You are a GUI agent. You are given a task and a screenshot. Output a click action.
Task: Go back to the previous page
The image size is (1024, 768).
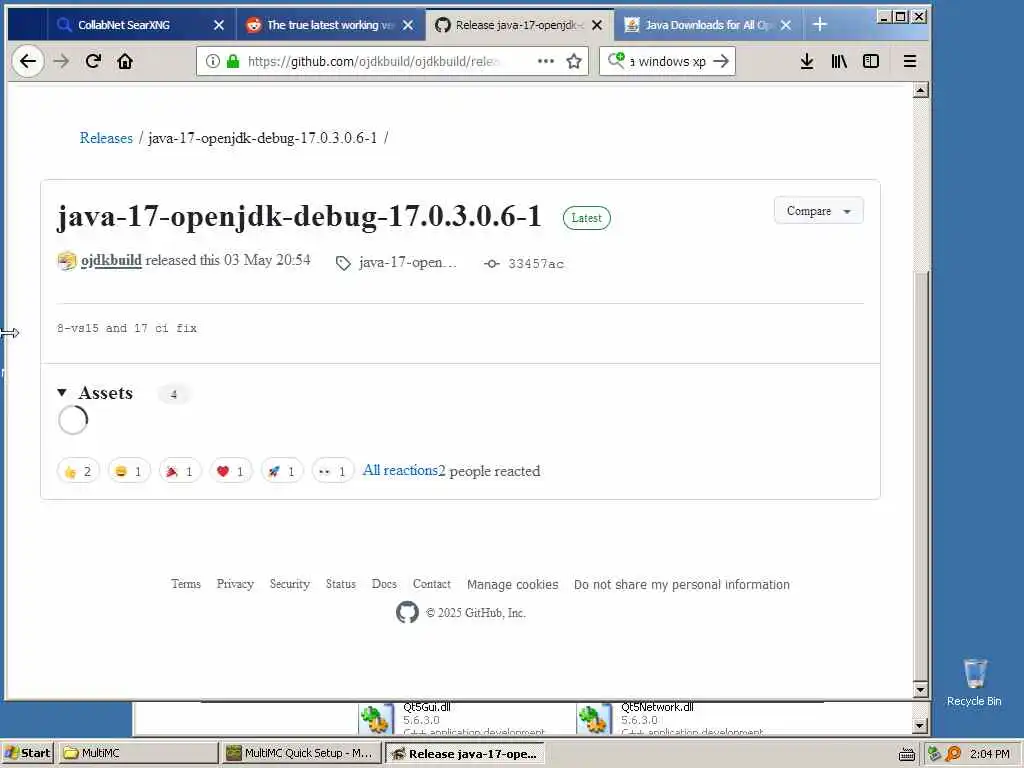point(27,61)
